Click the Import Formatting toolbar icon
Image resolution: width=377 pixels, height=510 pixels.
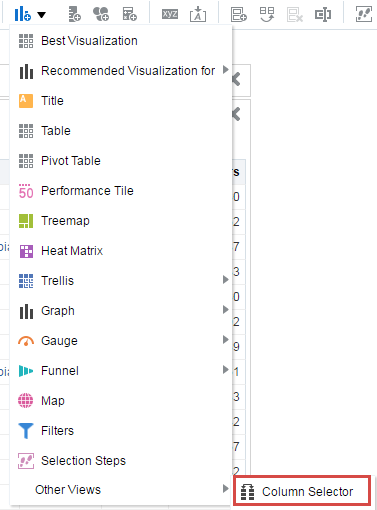(198, 14)
